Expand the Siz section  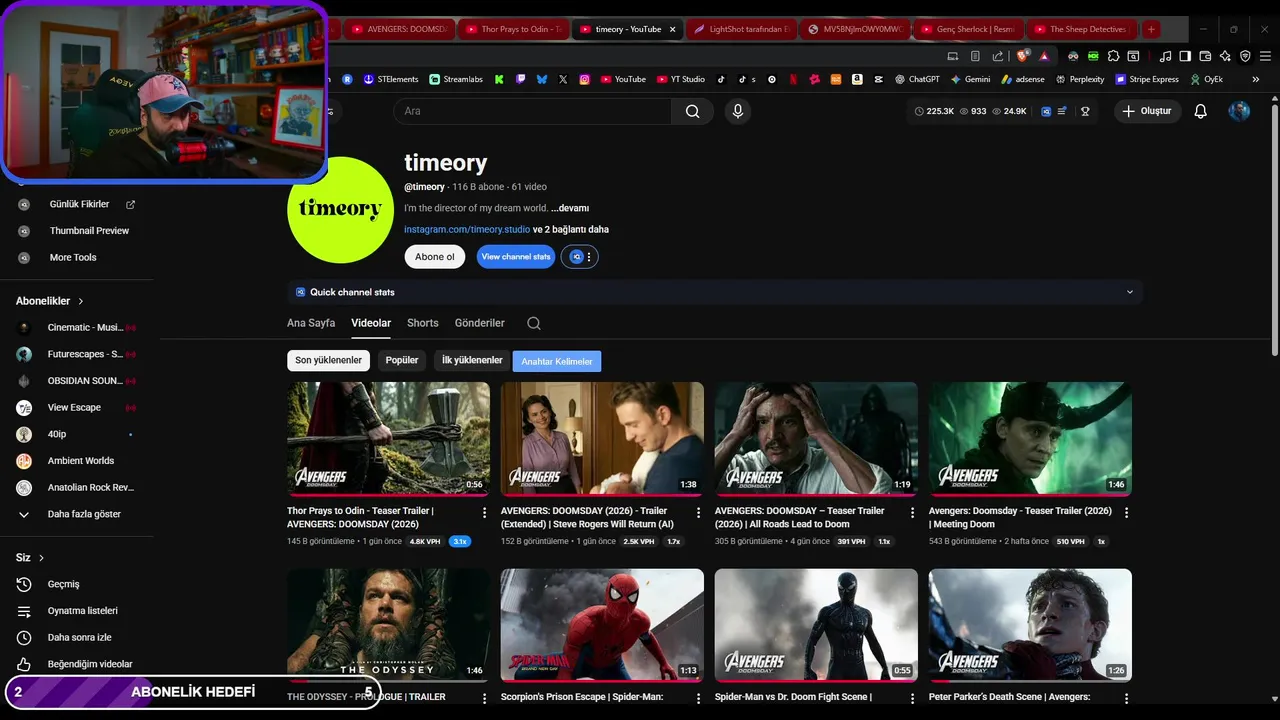[x=30, y=558]
